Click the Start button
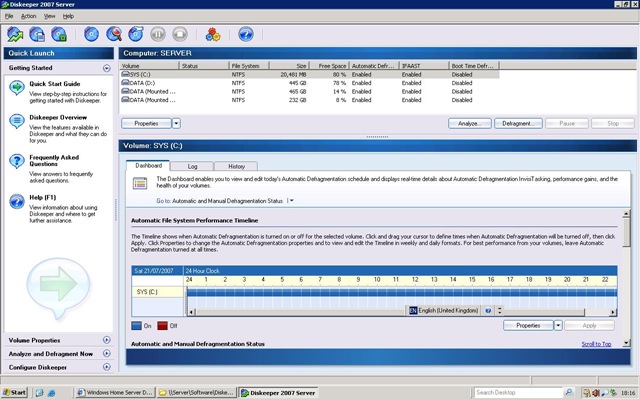The width and height of the screenshot is (640, 400). point(14,393)
